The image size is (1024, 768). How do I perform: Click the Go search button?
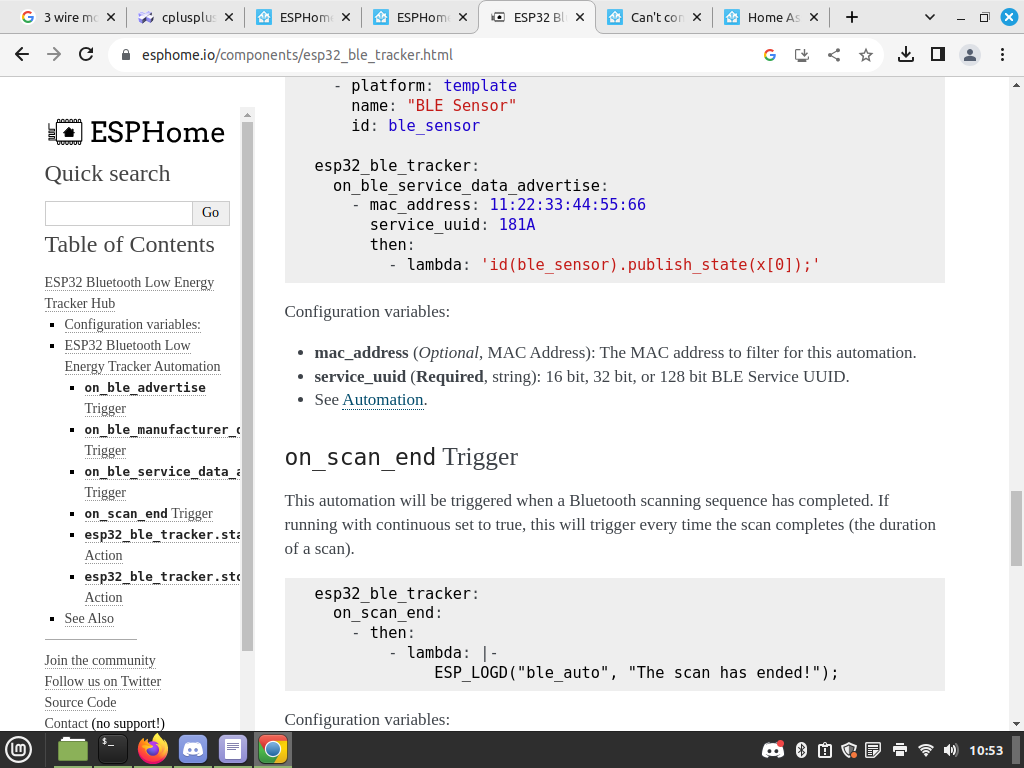pyautogui.click(x=210, y=213)
